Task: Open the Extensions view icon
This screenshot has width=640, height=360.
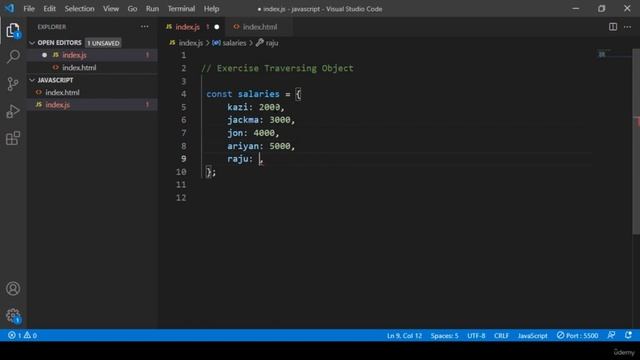Action: point(13,138)
